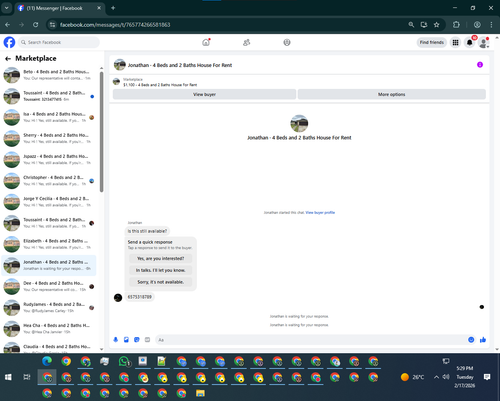The width and height of the screenshot is (500, 401).
Task: Open Chrome zoom magnifier icon in address bar
Action: [411, 25]
